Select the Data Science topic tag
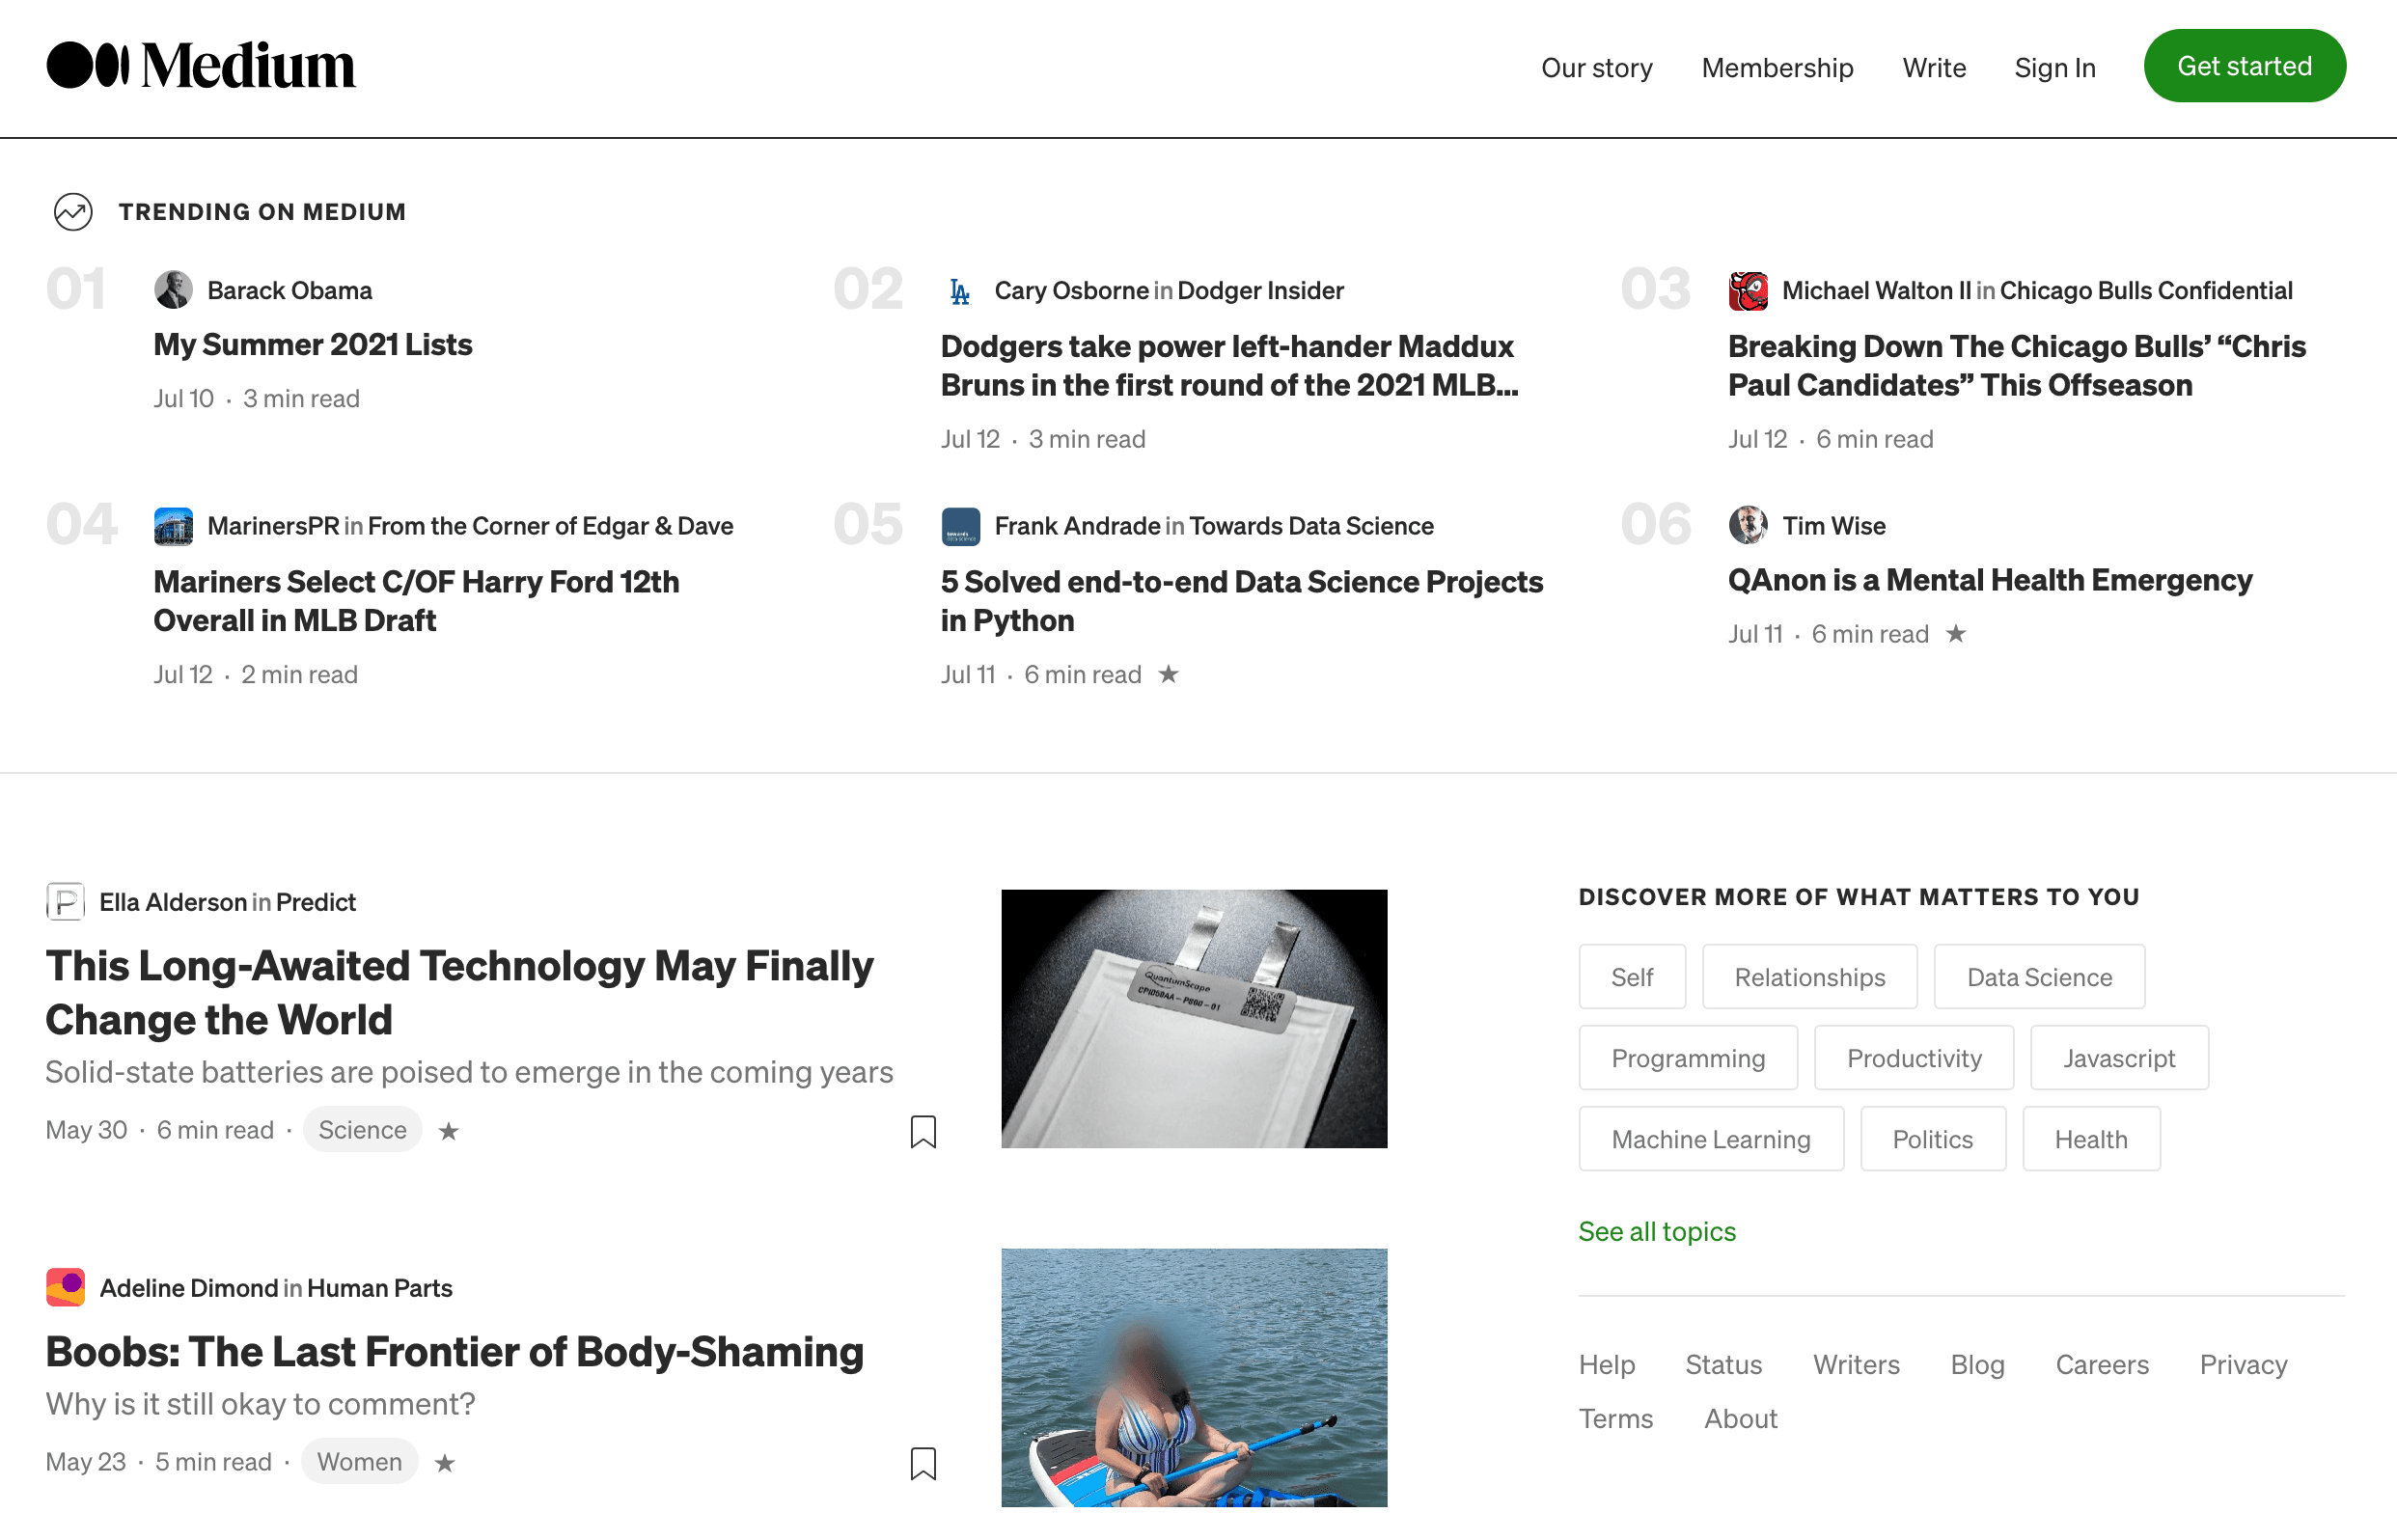The width and height of the screenshot is (2397, 1540). tap(2039, 977)
